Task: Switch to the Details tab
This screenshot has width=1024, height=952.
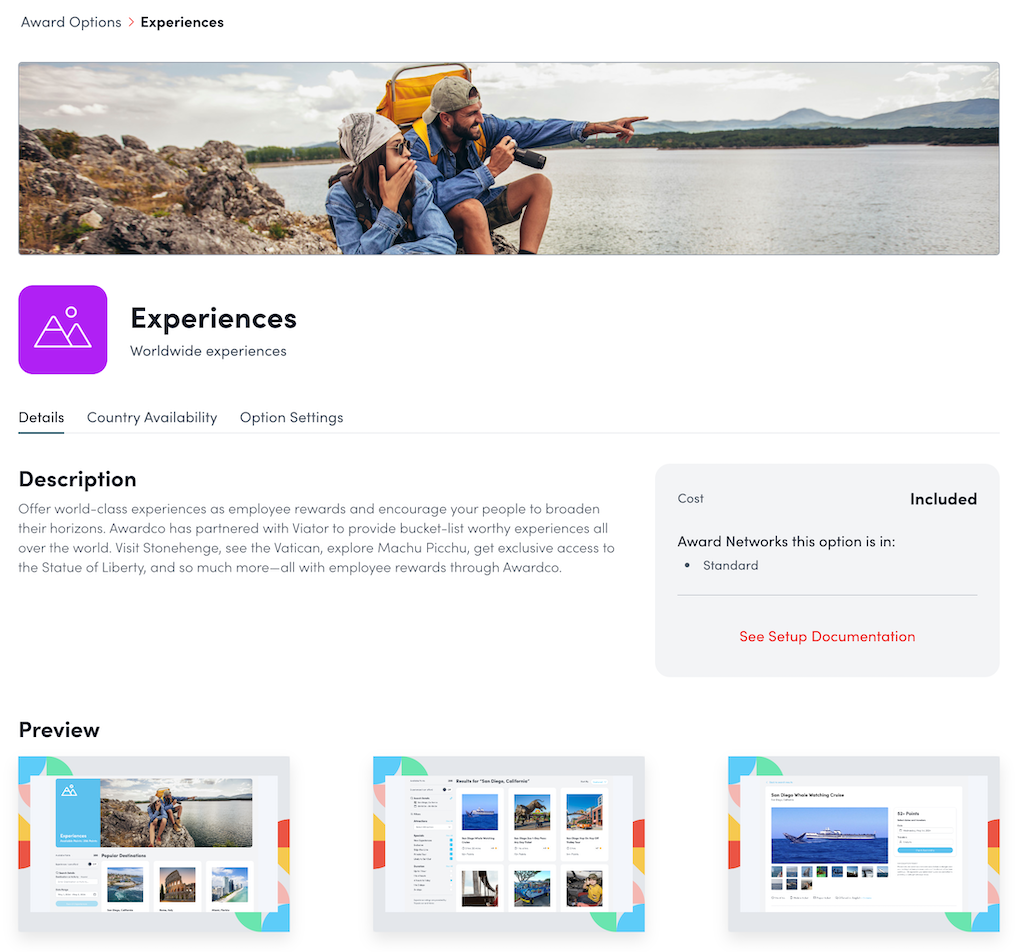Action: click(x=41, y=417)
